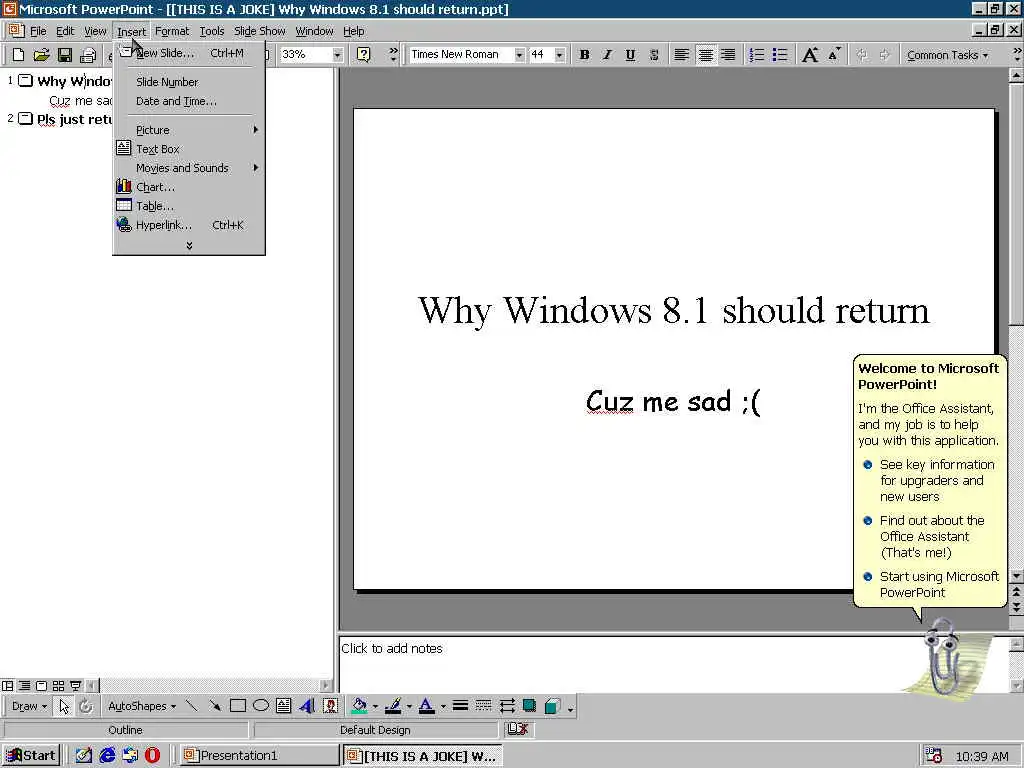
Task: Click the spelling status icon in status bar
Action: click(x=517, y=729)
